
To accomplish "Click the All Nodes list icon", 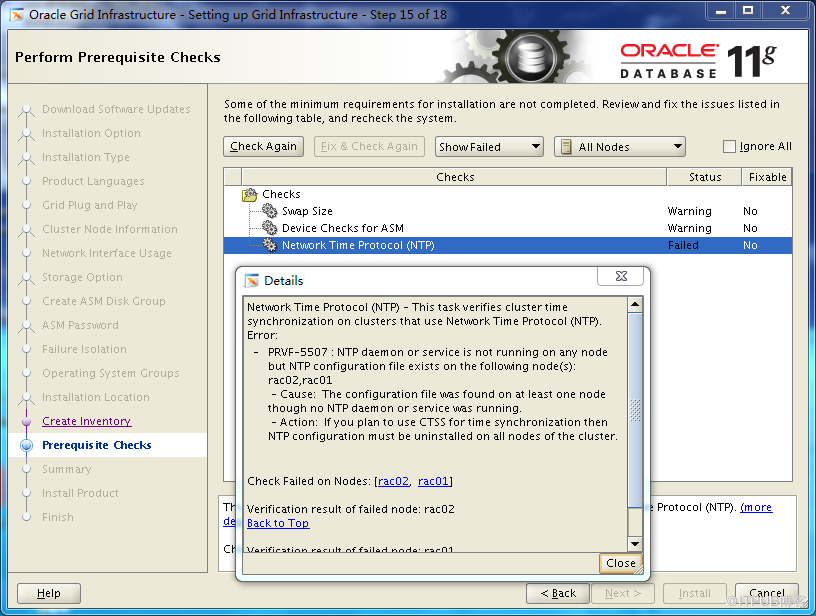I will click(x=566, y=147).
